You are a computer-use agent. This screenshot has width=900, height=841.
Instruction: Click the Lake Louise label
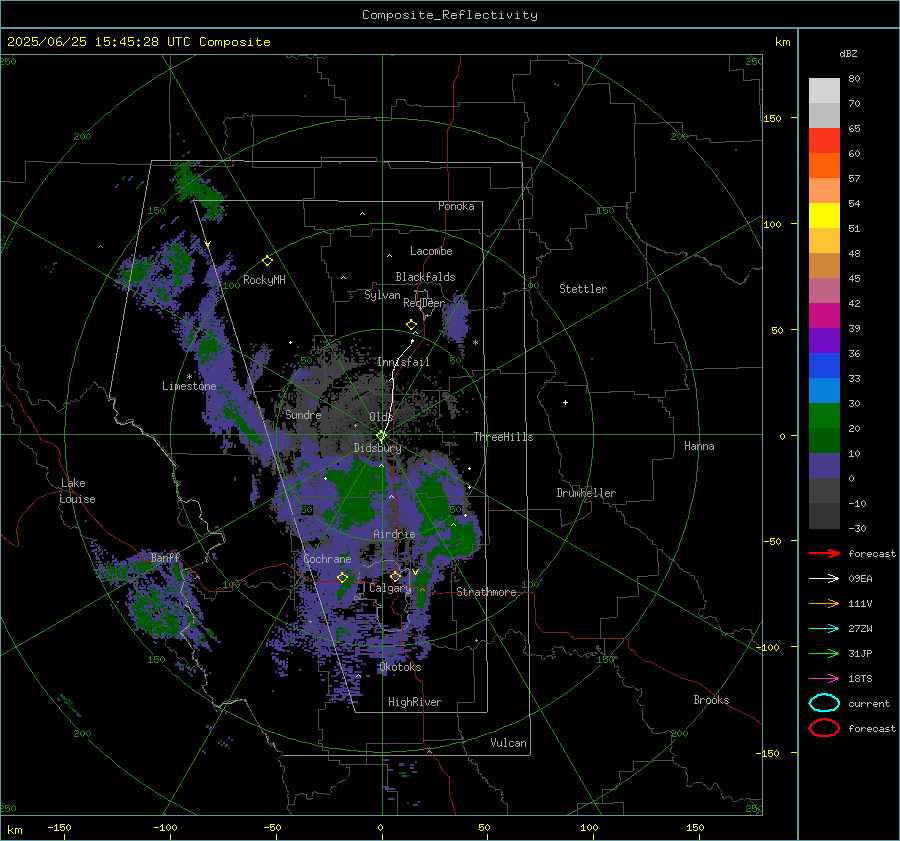(x=77, y=491)
